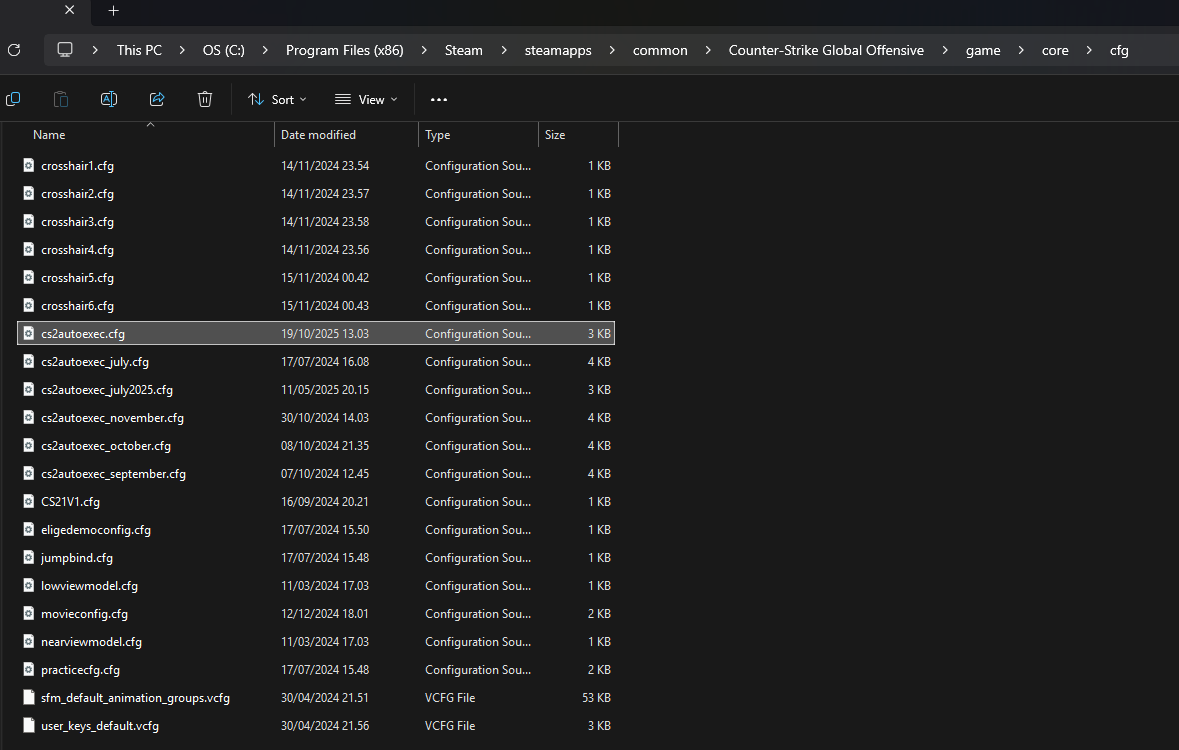Click config icon of practicecfg.cfg
Image resolution: width=1179 pixels, height=750 pixels.
click(29, 669)
